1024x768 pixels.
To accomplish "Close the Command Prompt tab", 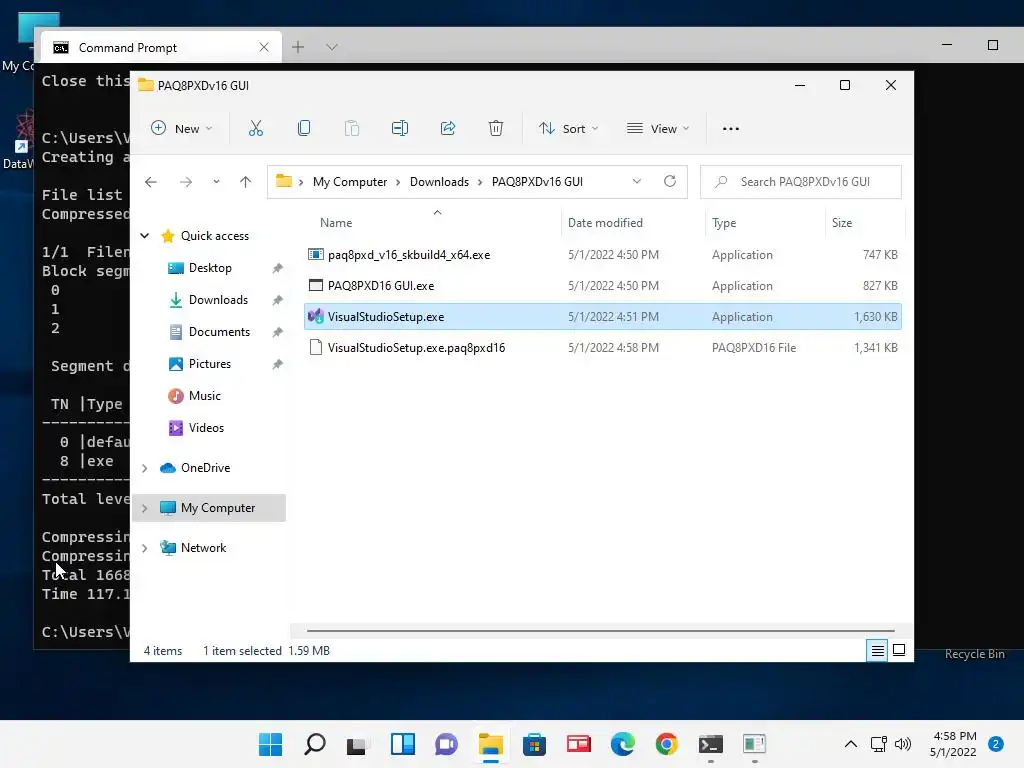I will 264,47.
